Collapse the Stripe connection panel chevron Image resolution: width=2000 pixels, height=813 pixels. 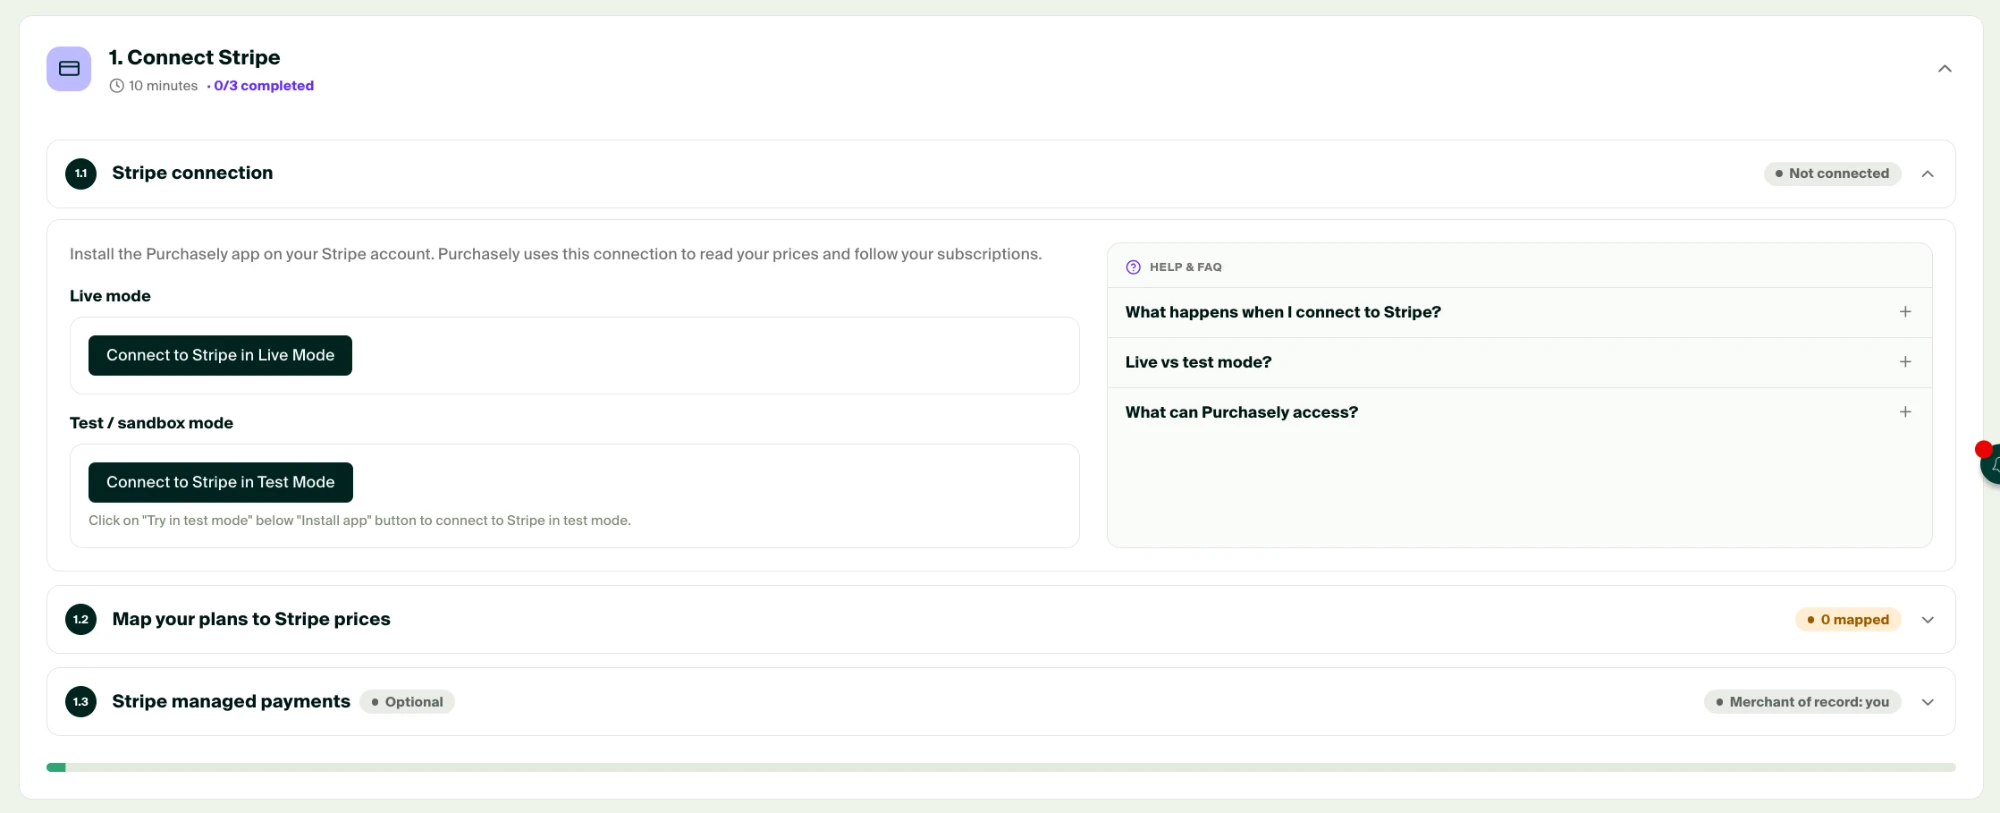pos(1927,174)
